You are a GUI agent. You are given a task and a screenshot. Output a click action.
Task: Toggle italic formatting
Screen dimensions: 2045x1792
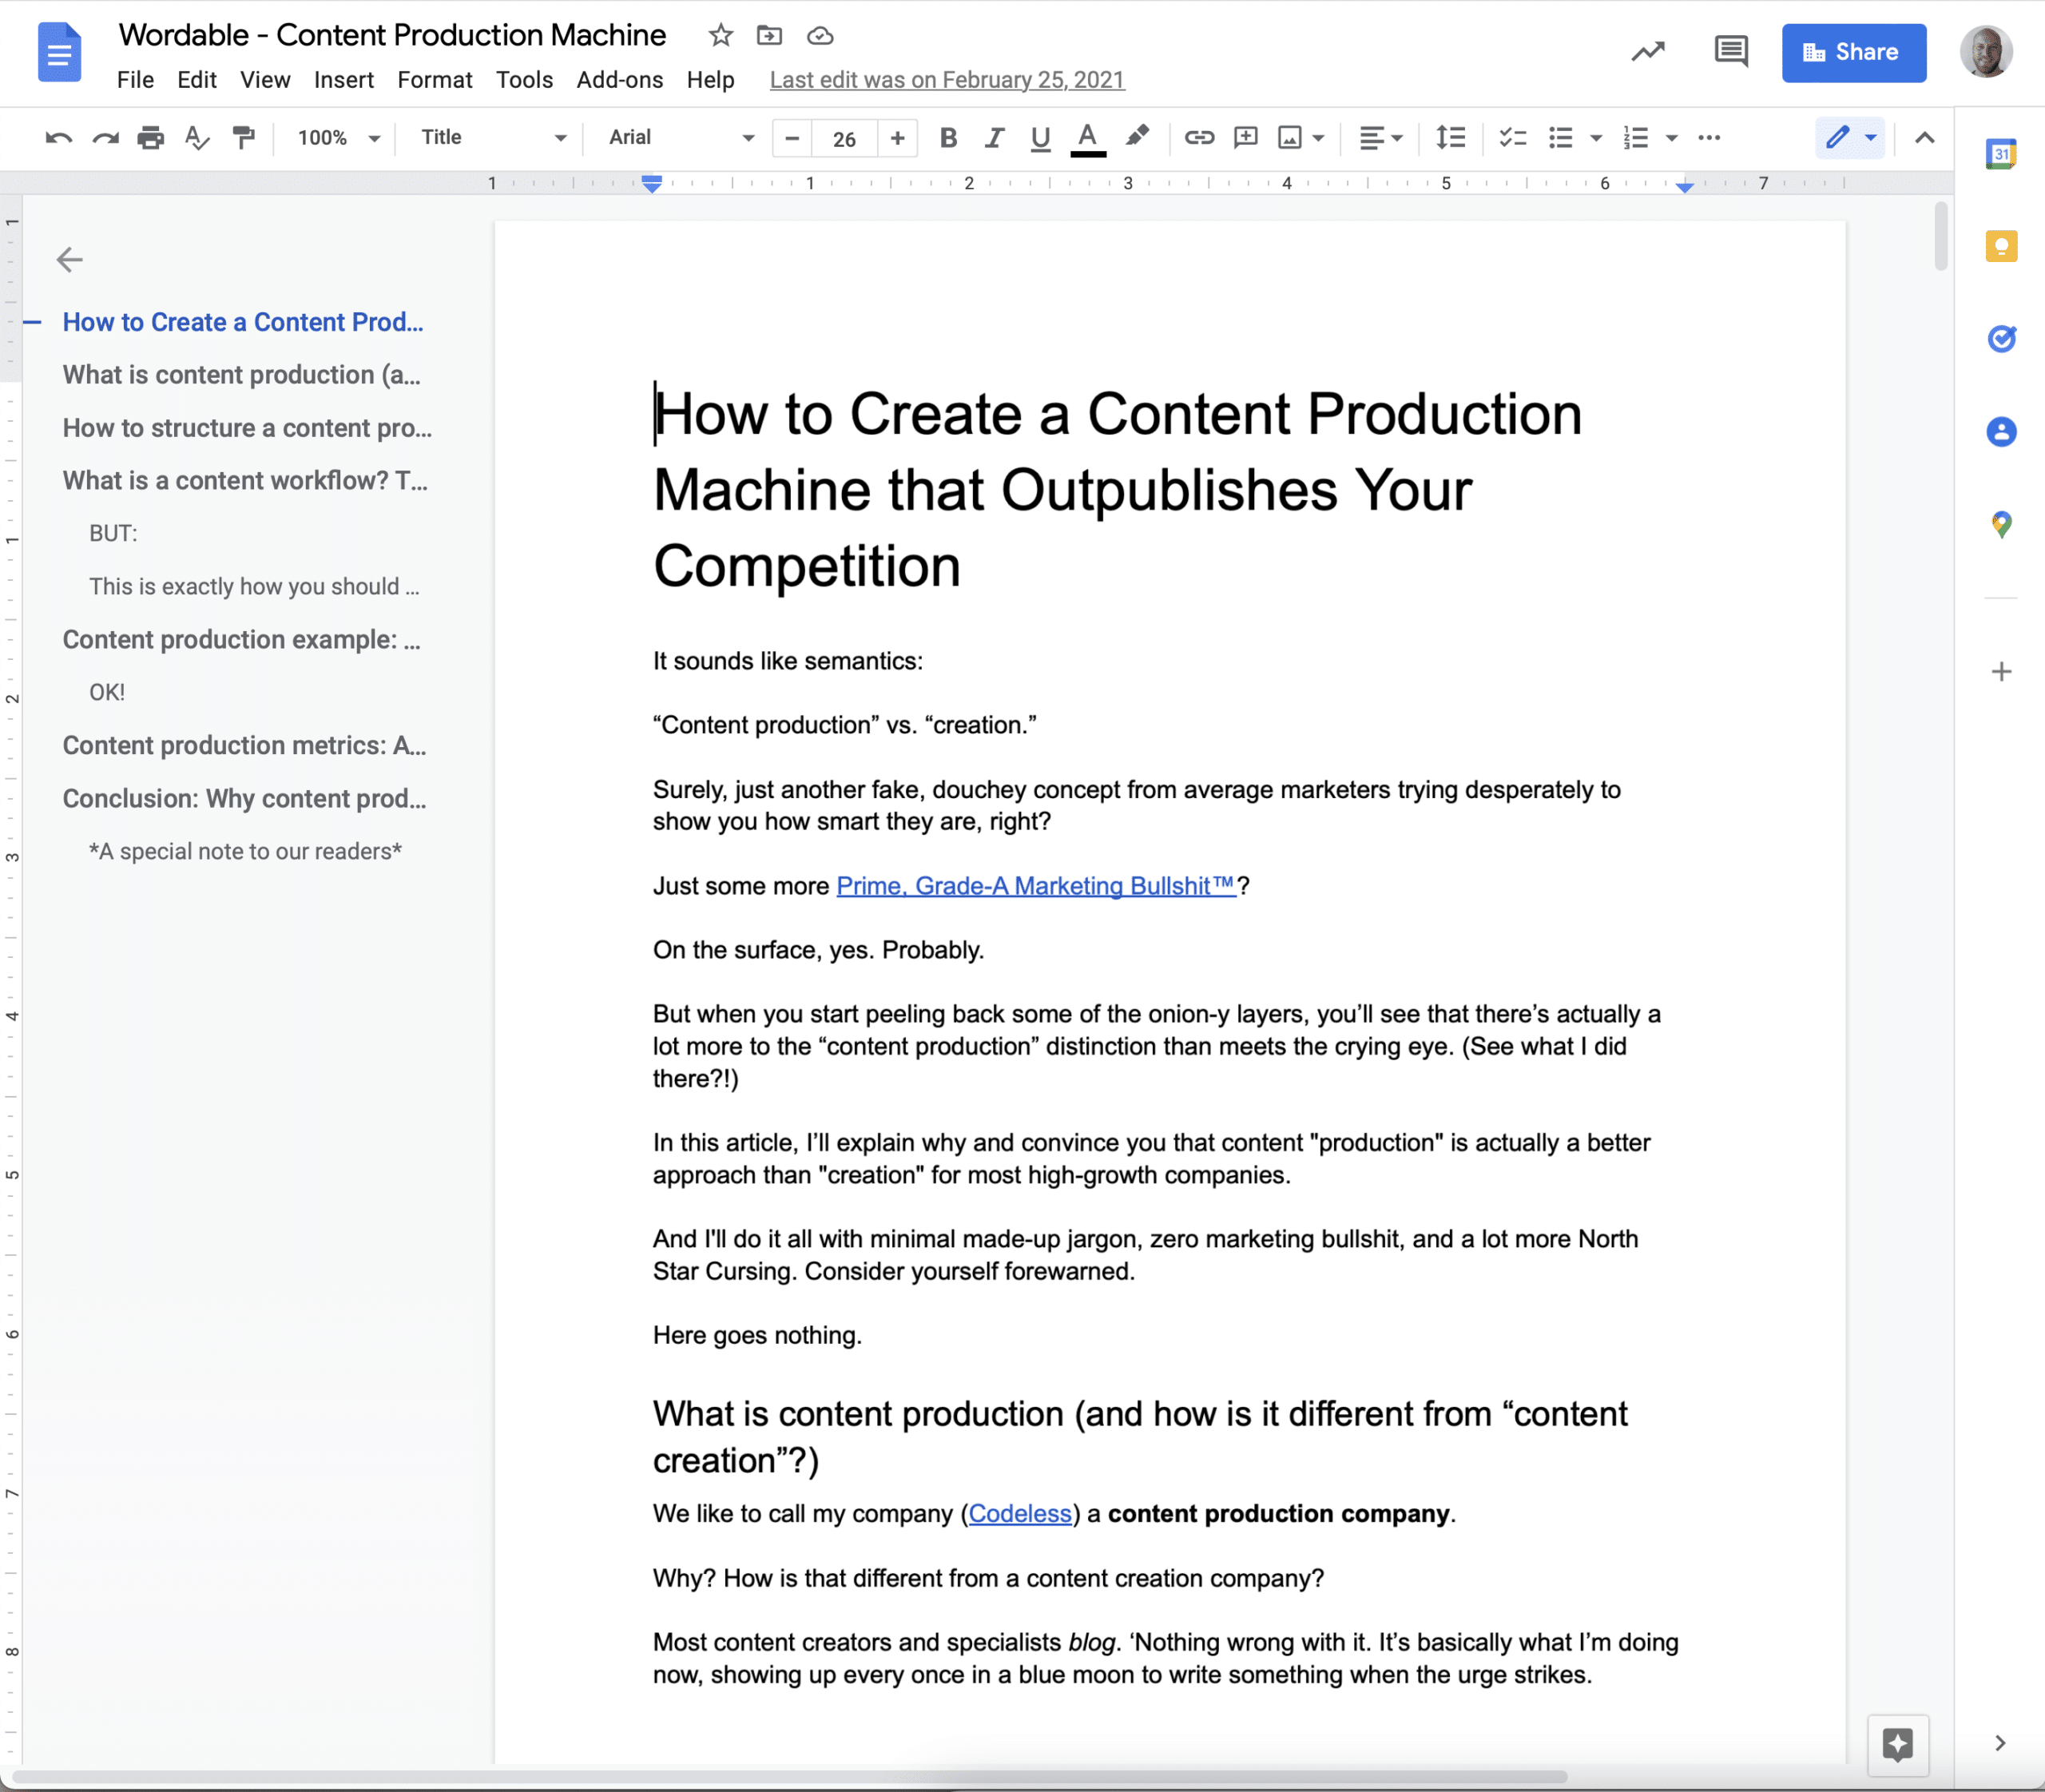pos(993,137)
